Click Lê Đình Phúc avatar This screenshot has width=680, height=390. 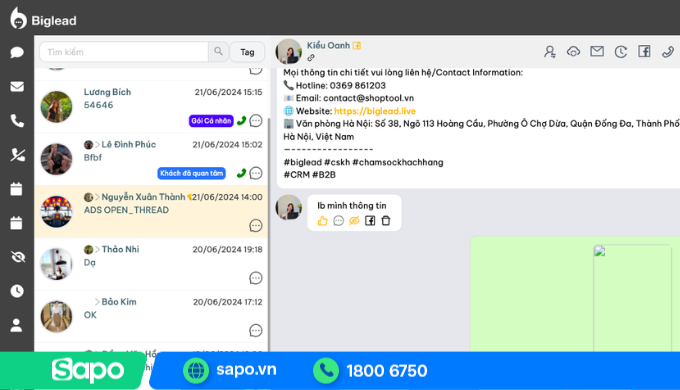pyautogui.click(x=56, y=159)
